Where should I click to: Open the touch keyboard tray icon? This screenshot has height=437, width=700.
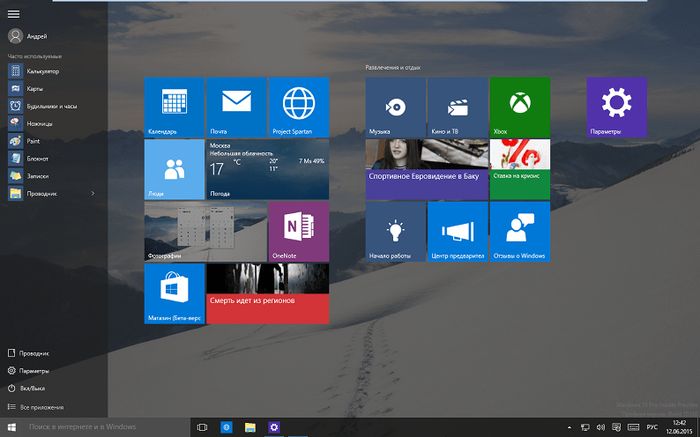pyautogui.click(x=633, y=428)
